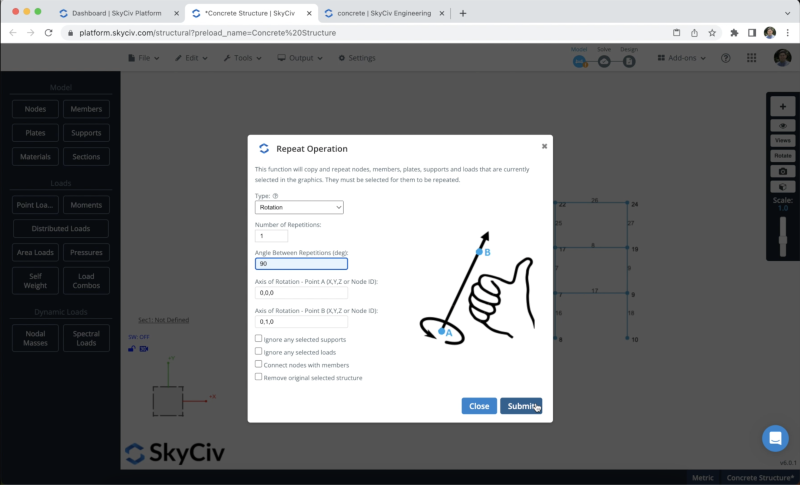Open Self Weight settings
The width and height of the screenshot is (800, 485).
pos(35,281)
